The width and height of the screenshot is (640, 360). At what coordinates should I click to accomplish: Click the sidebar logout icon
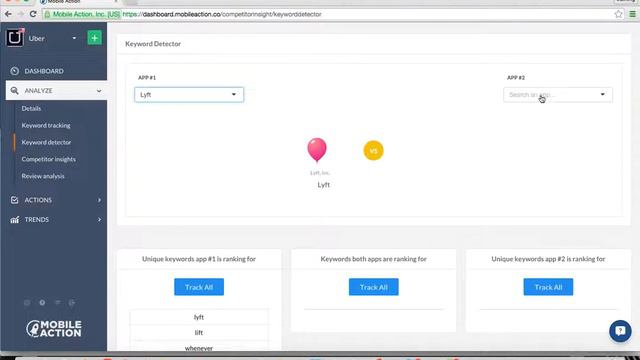72,302
